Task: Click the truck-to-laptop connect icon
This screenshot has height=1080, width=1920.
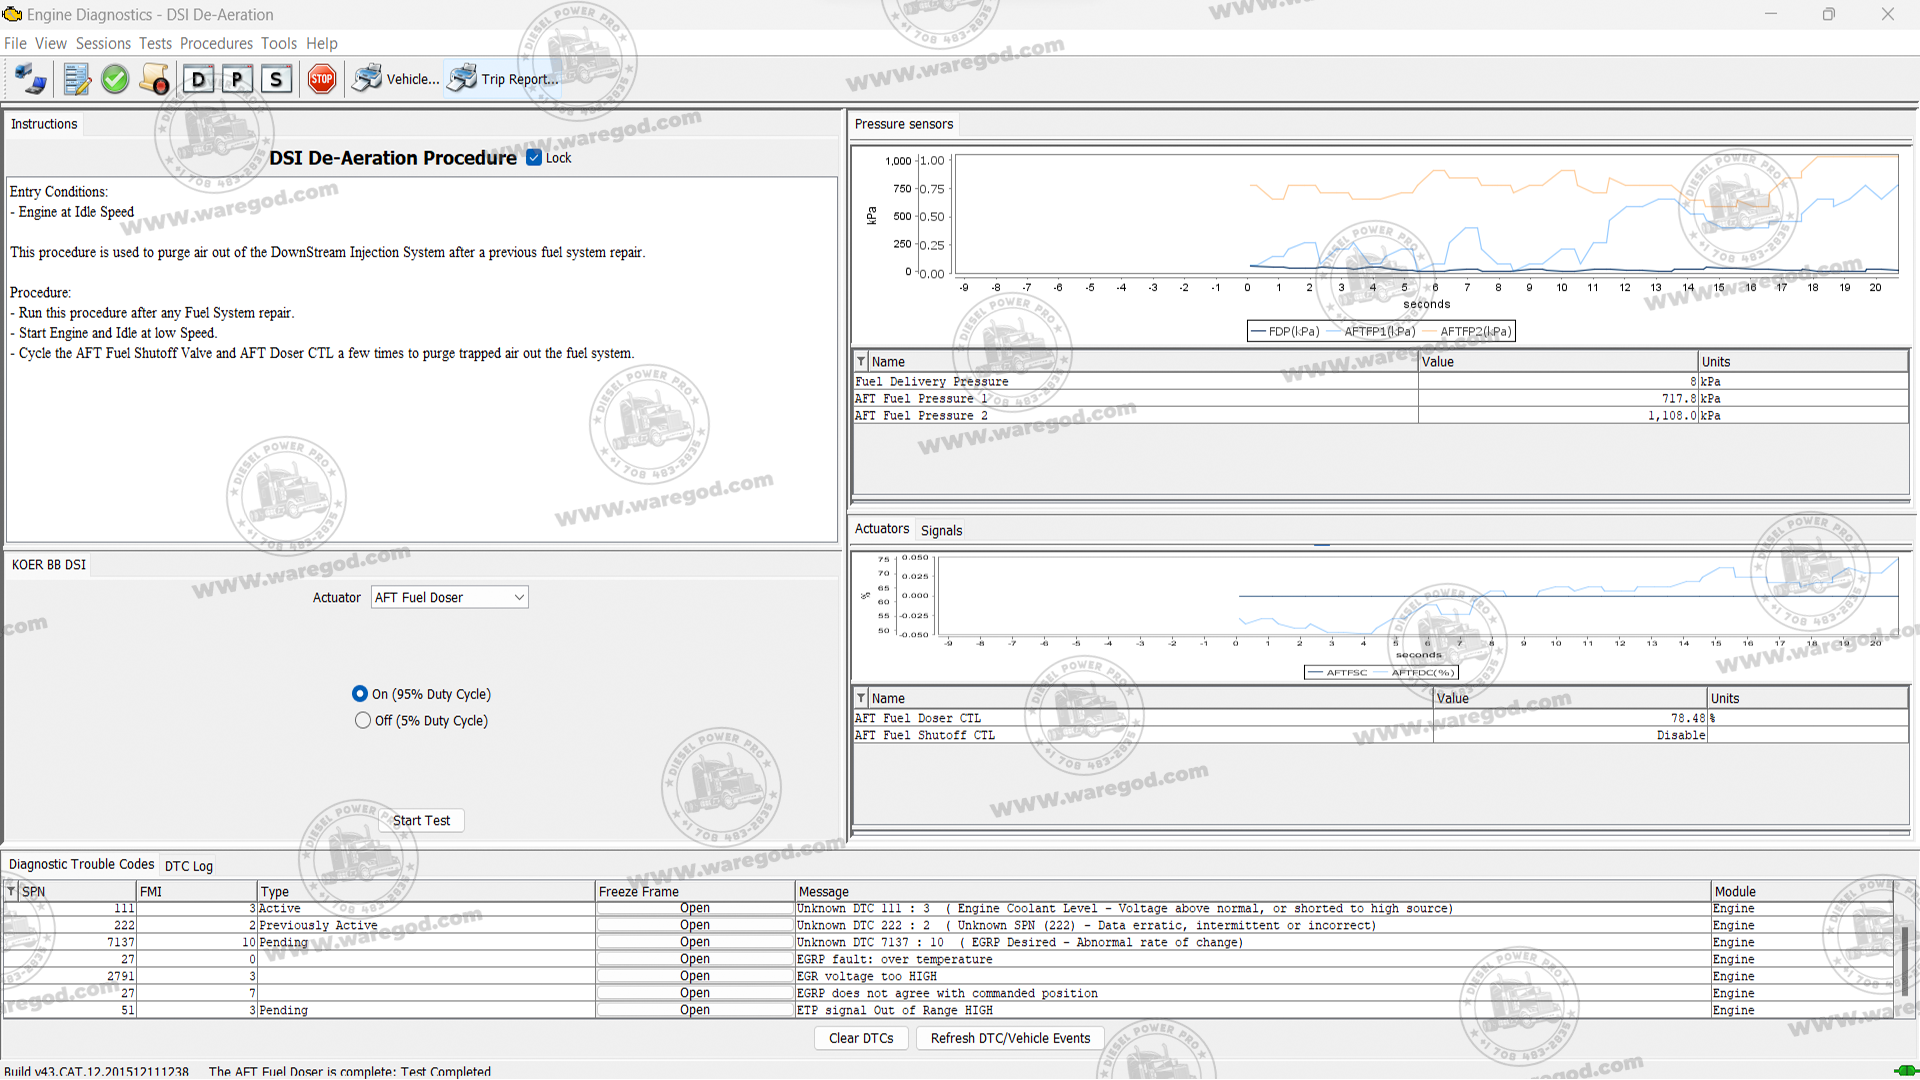Action: 30,79
